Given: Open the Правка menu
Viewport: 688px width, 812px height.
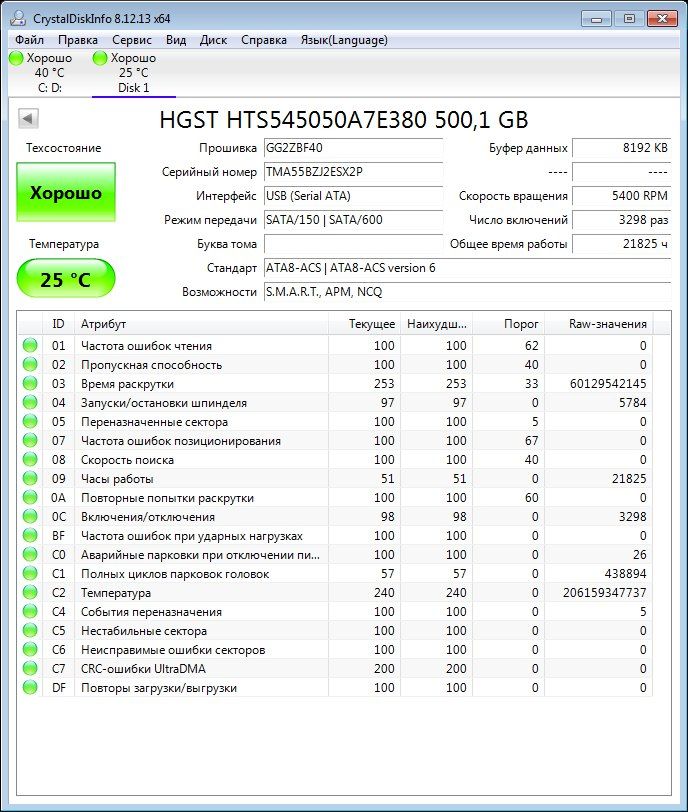Looking at the screenshot, I should (x=78, y=40).
